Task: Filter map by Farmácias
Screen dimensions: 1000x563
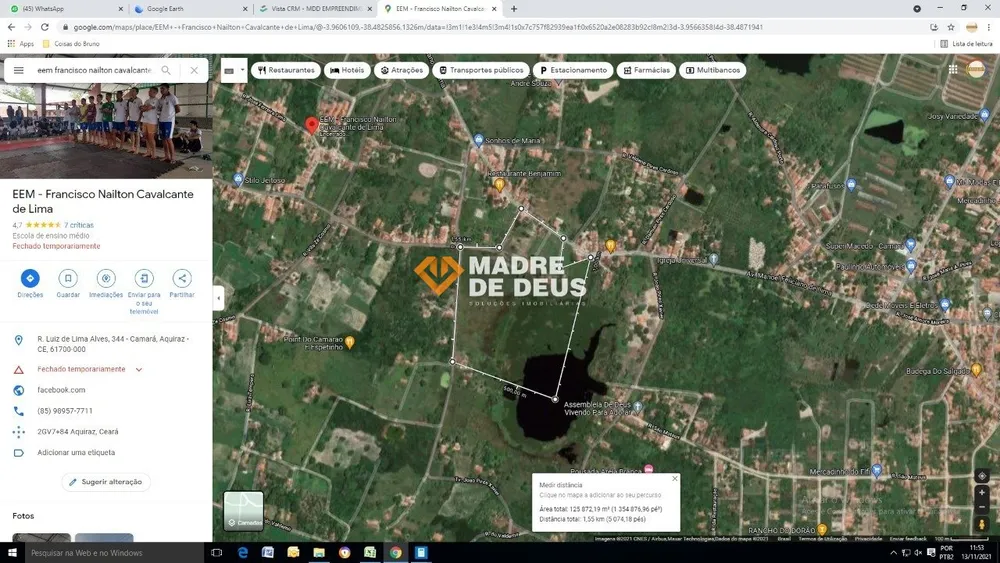Action: (646, 70)
